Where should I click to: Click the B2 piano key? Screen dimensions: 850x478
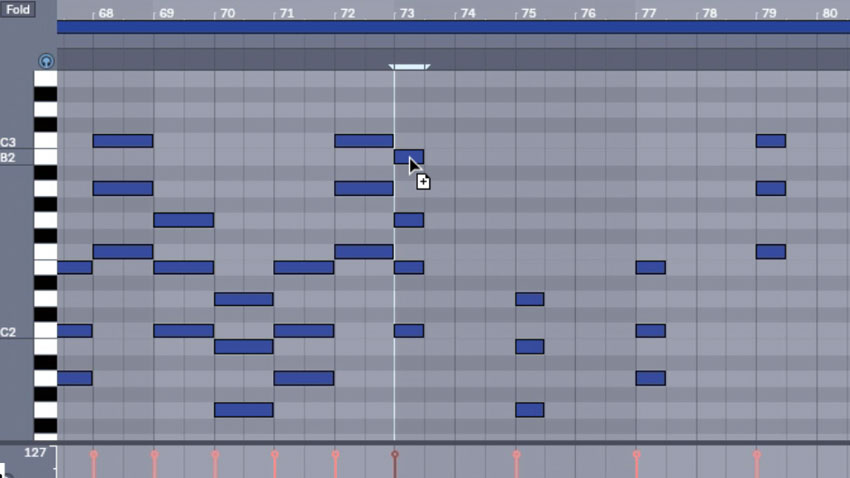(46, 157)
